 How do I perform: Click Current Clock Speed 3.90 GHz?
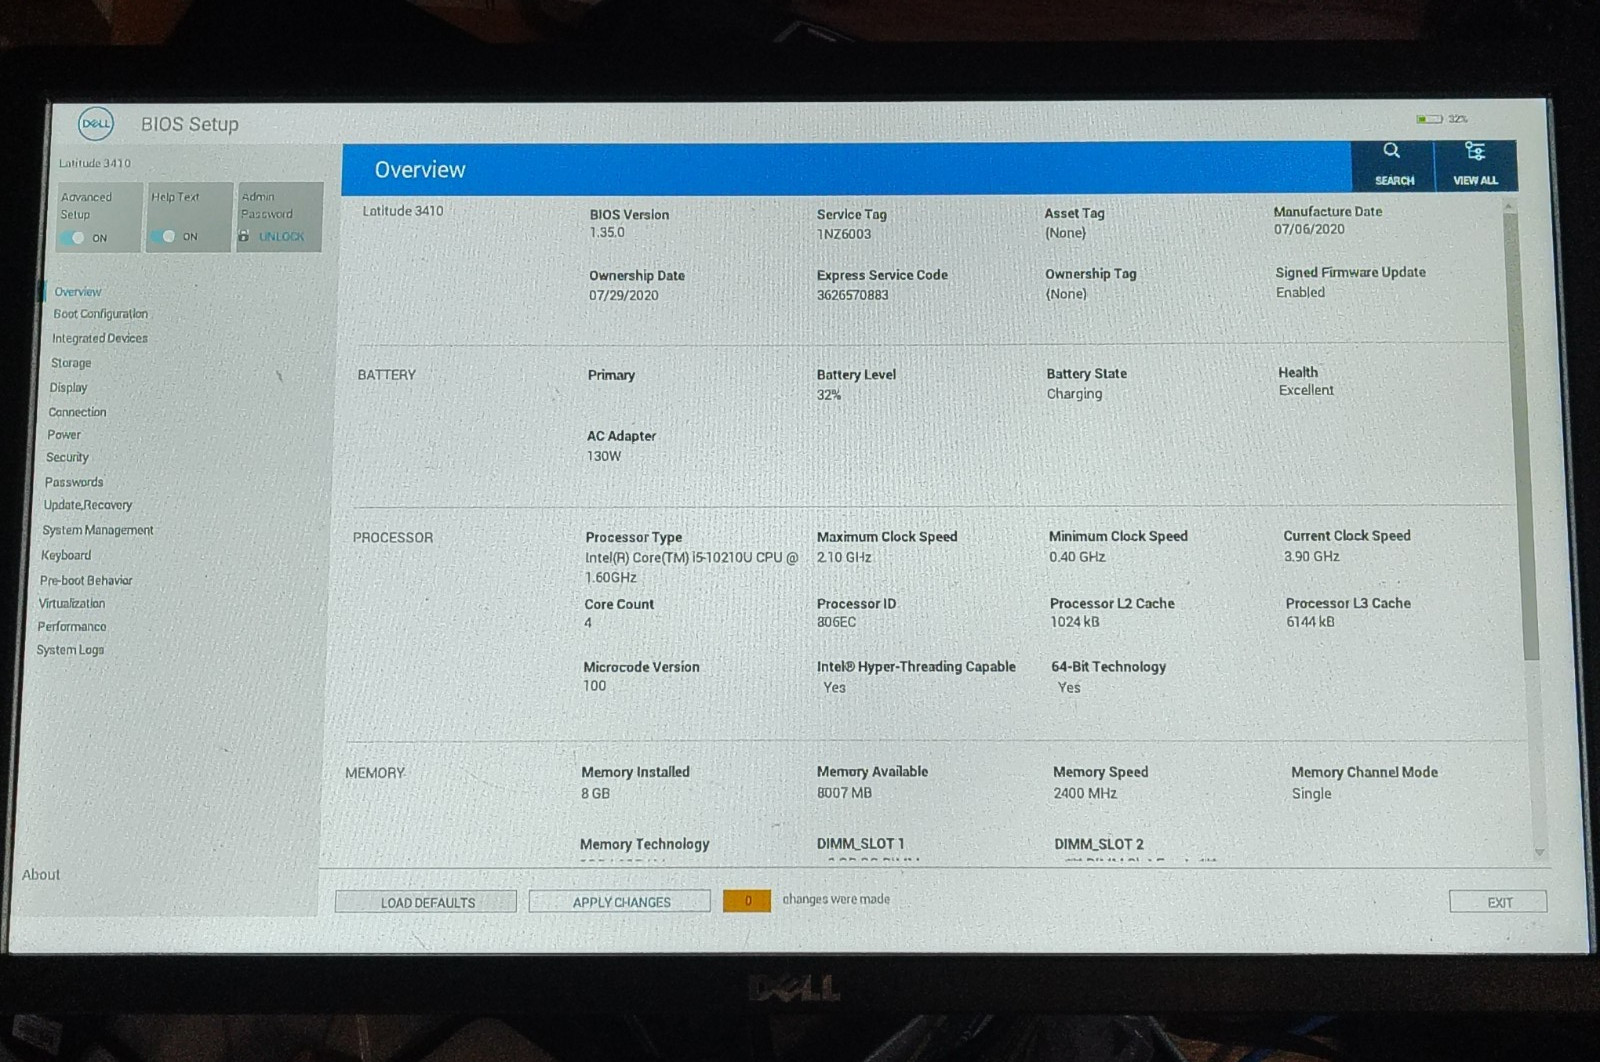[1311, 556]
